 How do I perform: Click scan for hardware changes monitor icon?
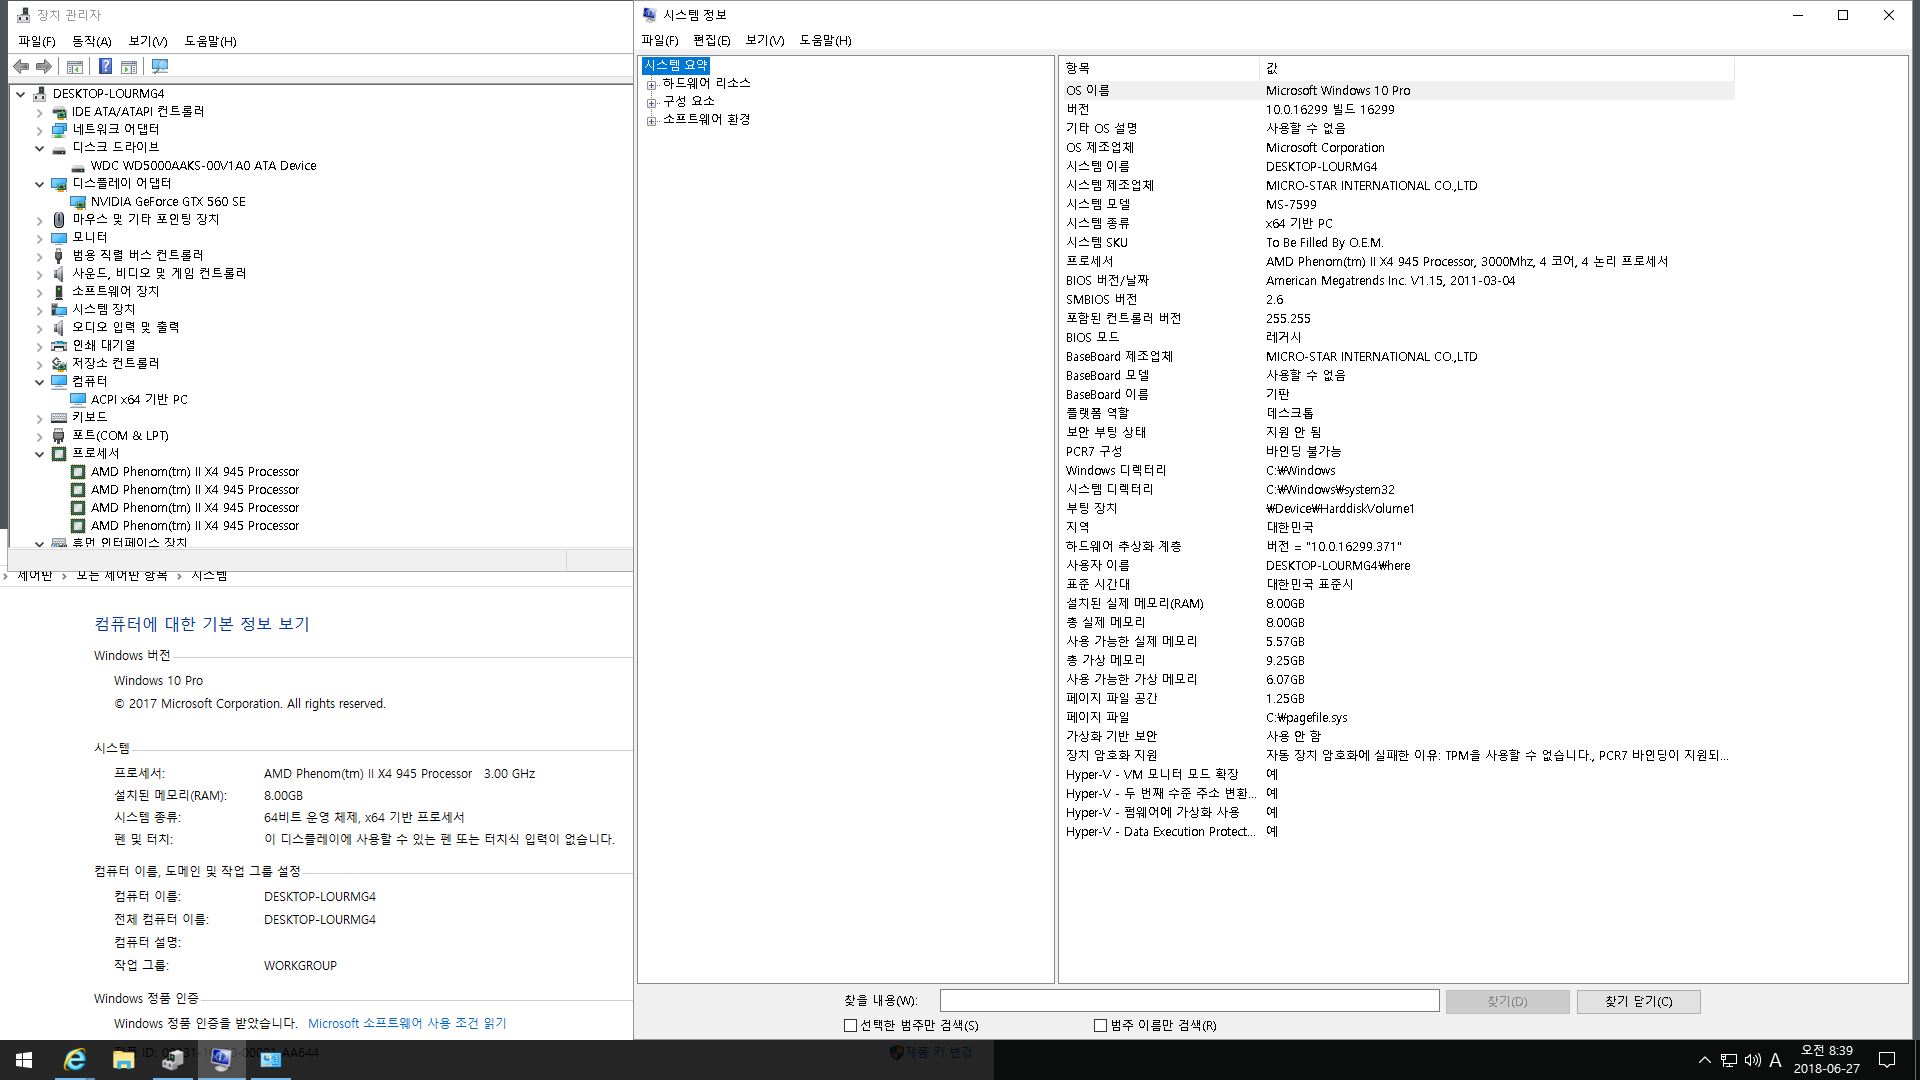click(x=160, y=66)
